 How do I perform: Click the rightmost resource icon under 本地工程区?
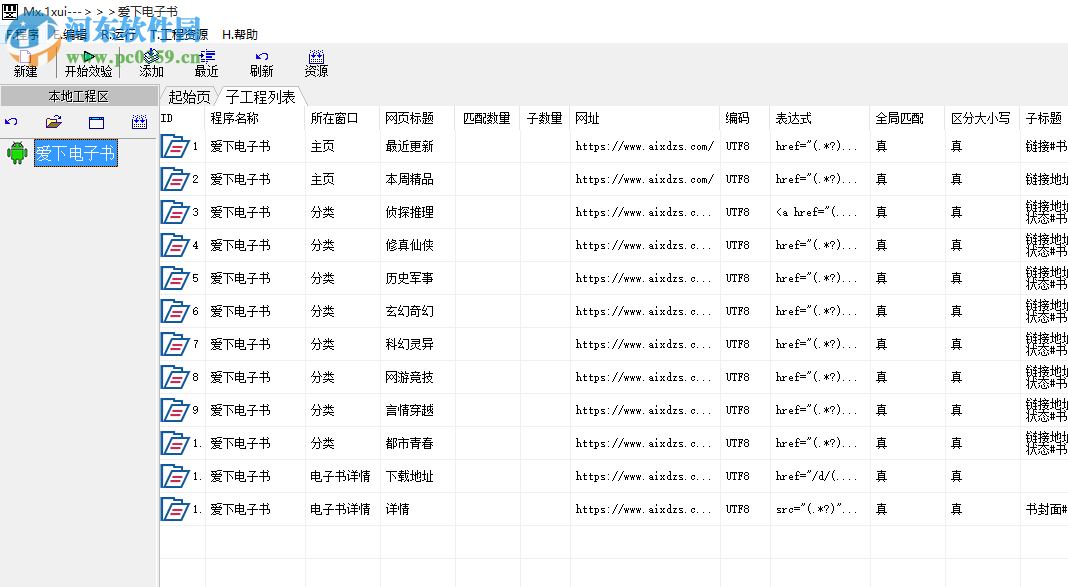pos(138,121)
